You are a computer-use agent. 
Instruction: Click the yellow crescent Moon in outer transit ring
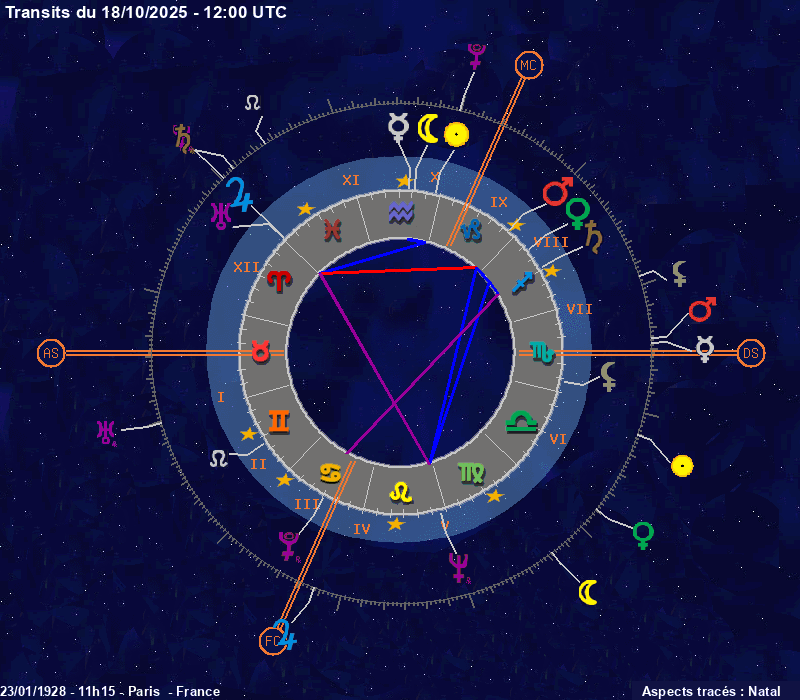pyautogui.click(x=589, y=592)
